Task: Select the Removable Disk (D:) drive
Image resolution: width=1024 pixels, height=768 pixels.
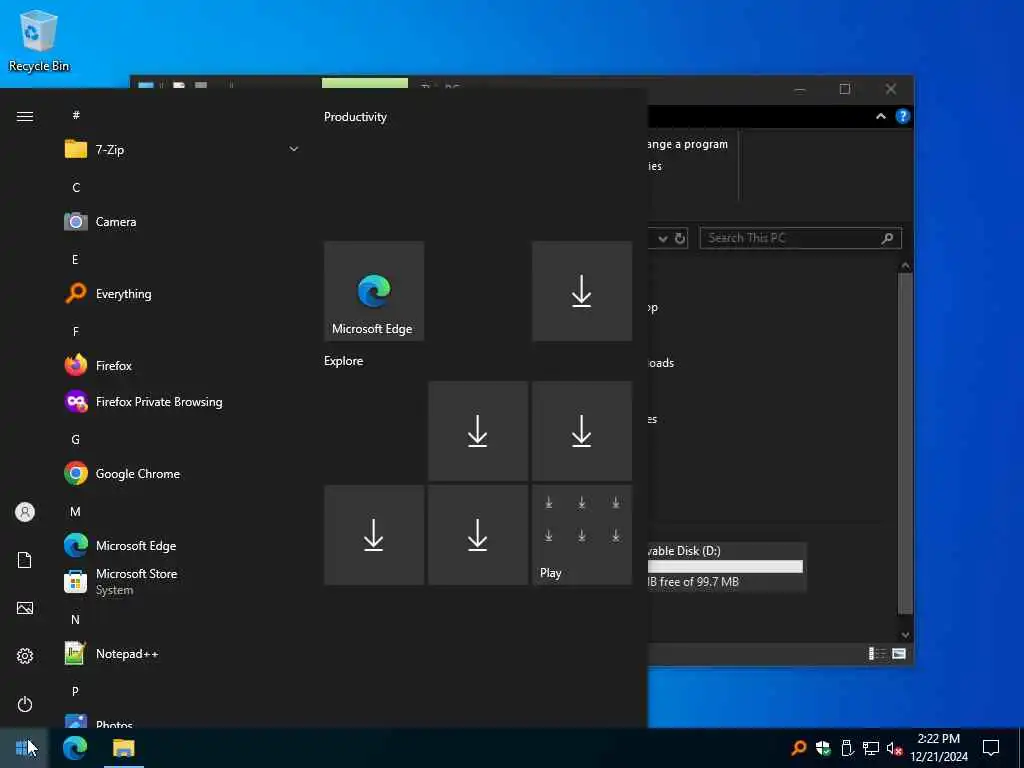Action: (727, 566)
